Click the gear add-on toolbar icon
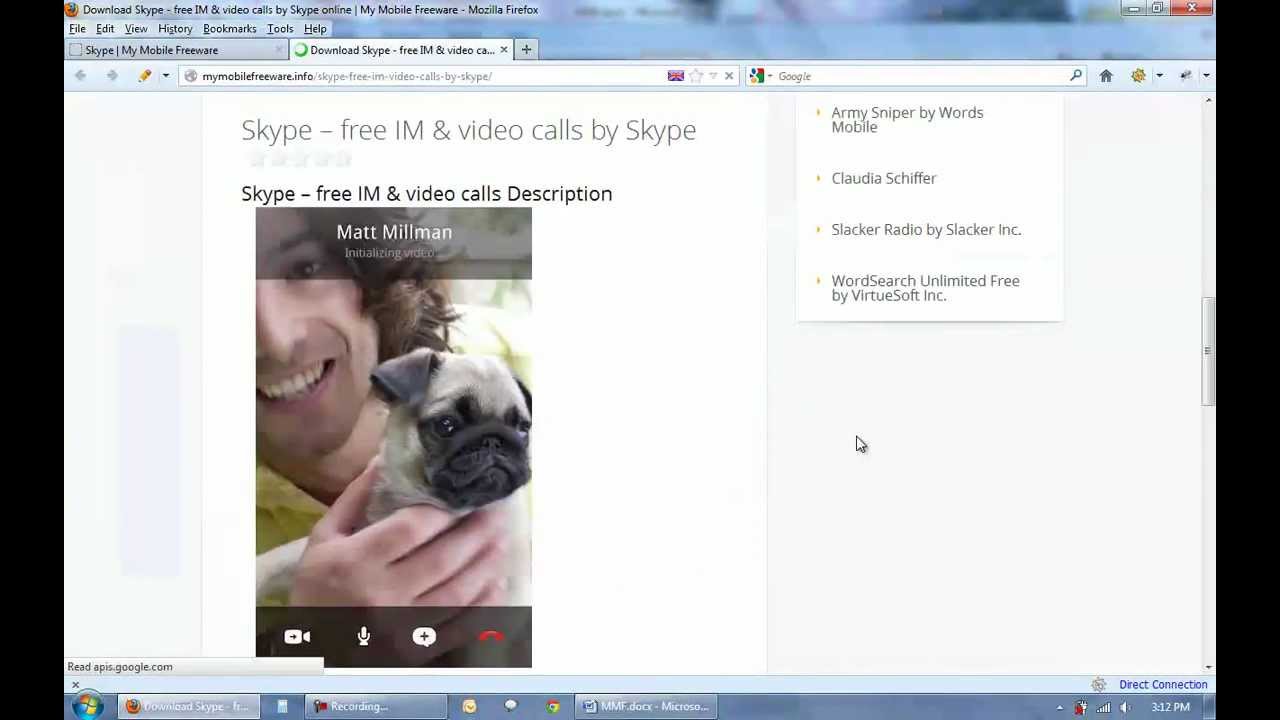Image resolution: width=1280 pixels, height=720 pixels. pos(1139,76)
